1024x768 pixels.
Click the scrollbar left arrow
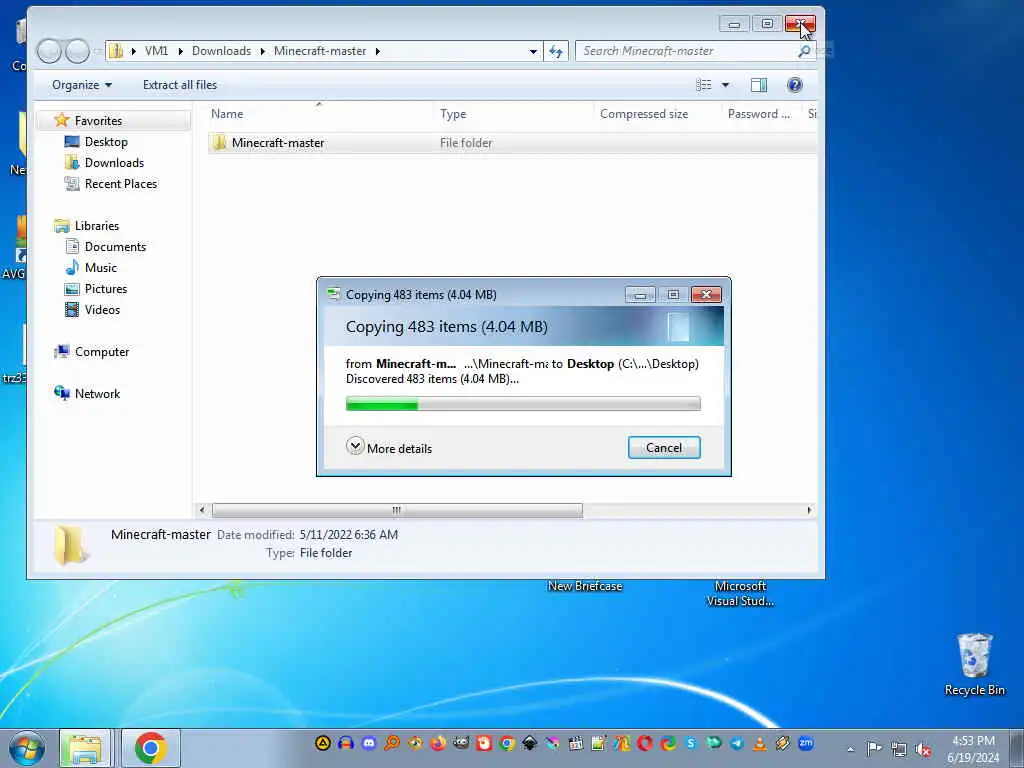(202, 510)
